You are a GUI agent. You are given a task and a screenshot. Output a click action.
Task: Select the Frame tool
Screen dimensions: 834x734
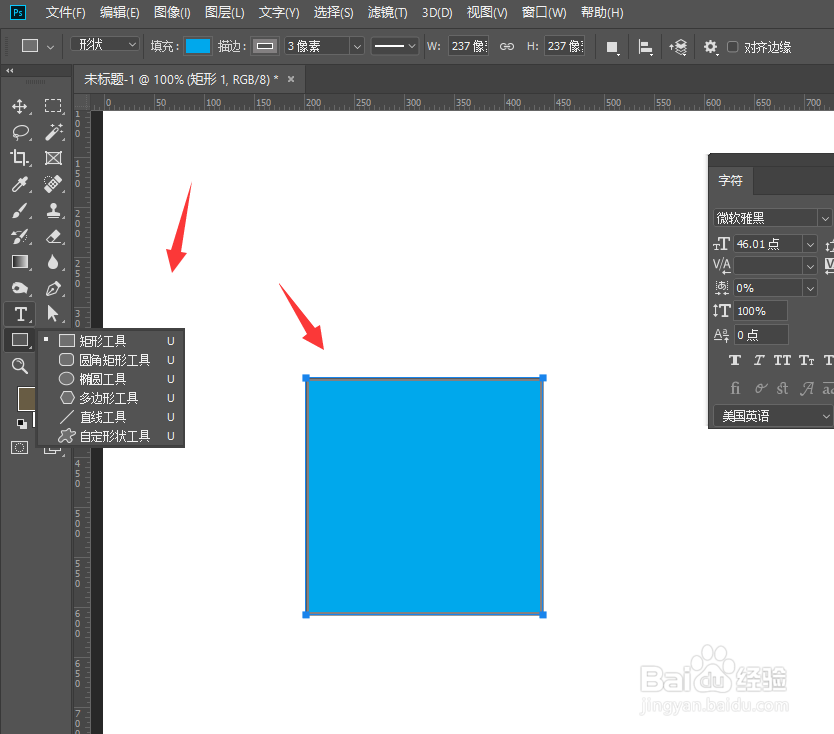[x=53, y=158]
